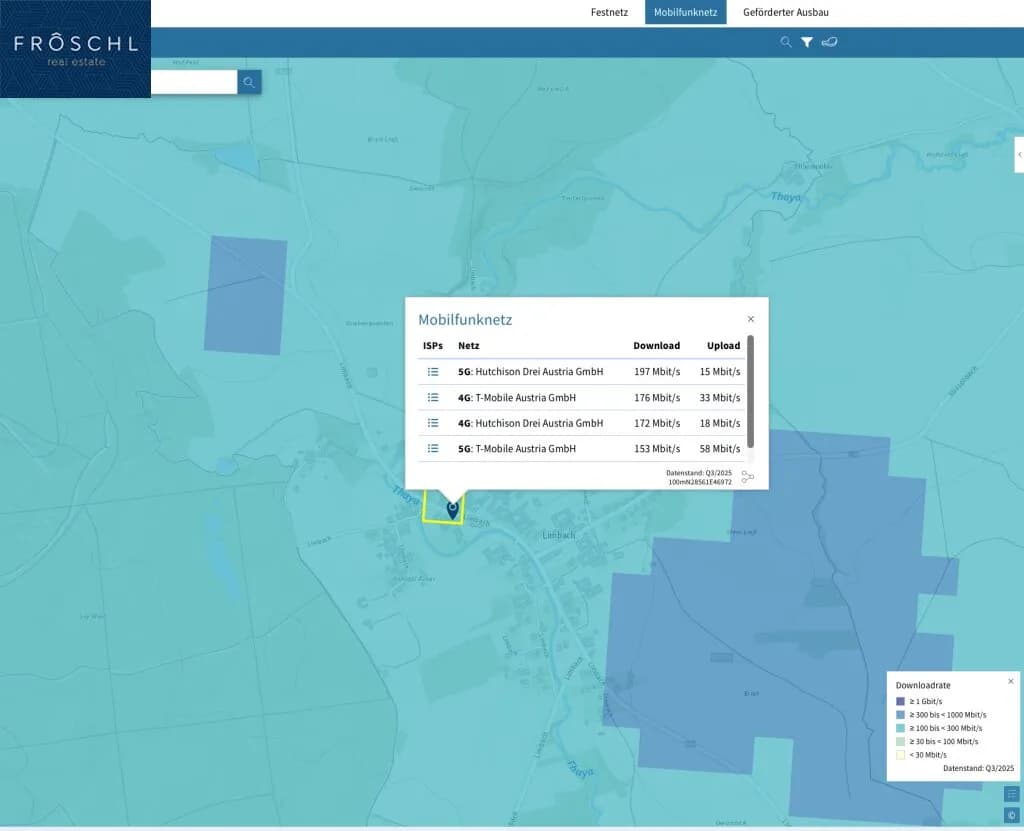1024x831 pixels.
Task: Open the Geförderter Ausbau tab
Action: click(786, 12)
